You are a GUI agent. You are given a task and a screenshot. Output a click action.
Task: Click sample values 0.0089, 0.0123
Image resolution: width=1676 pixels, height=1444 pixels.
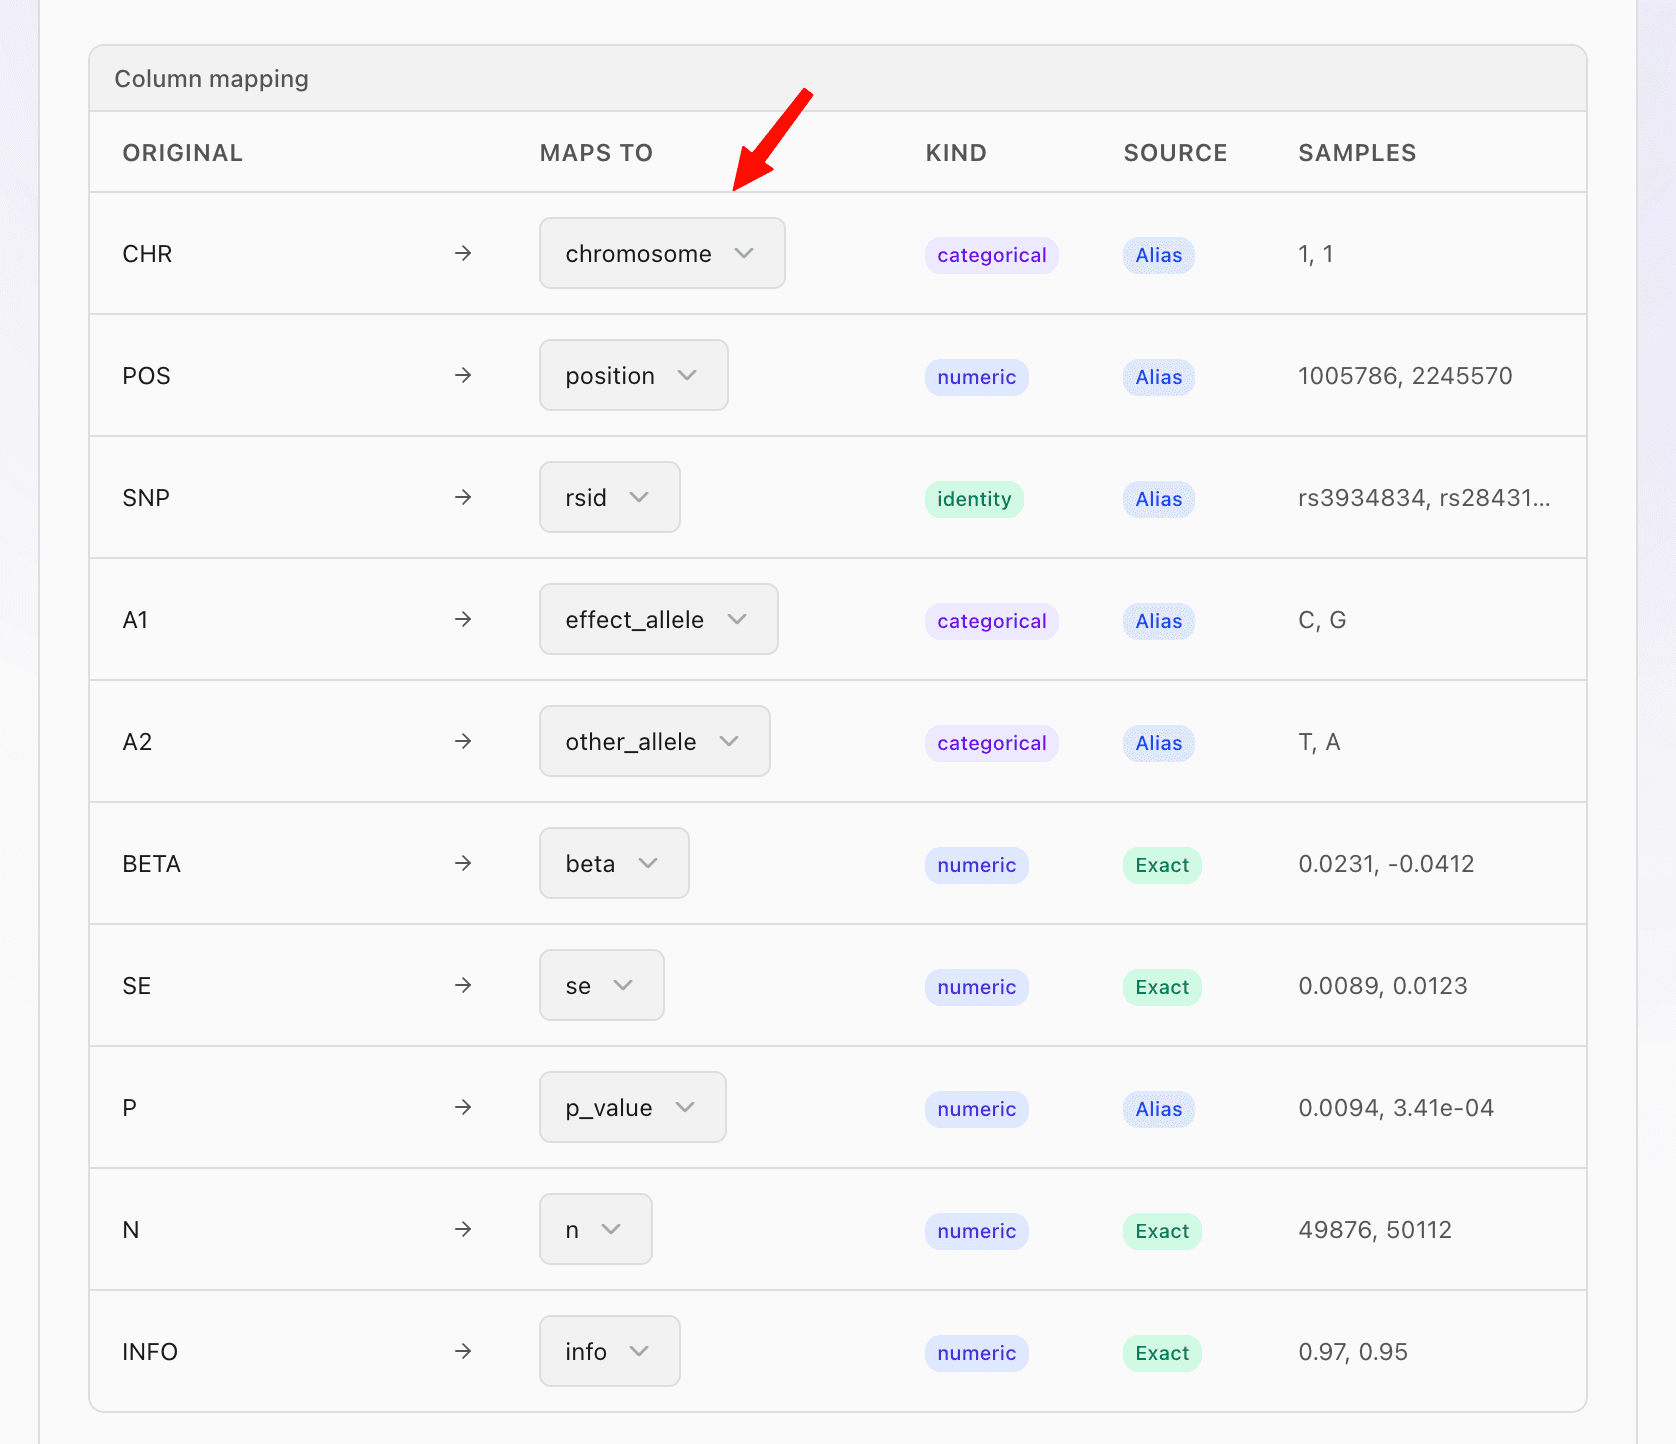tap(1383, 986)
